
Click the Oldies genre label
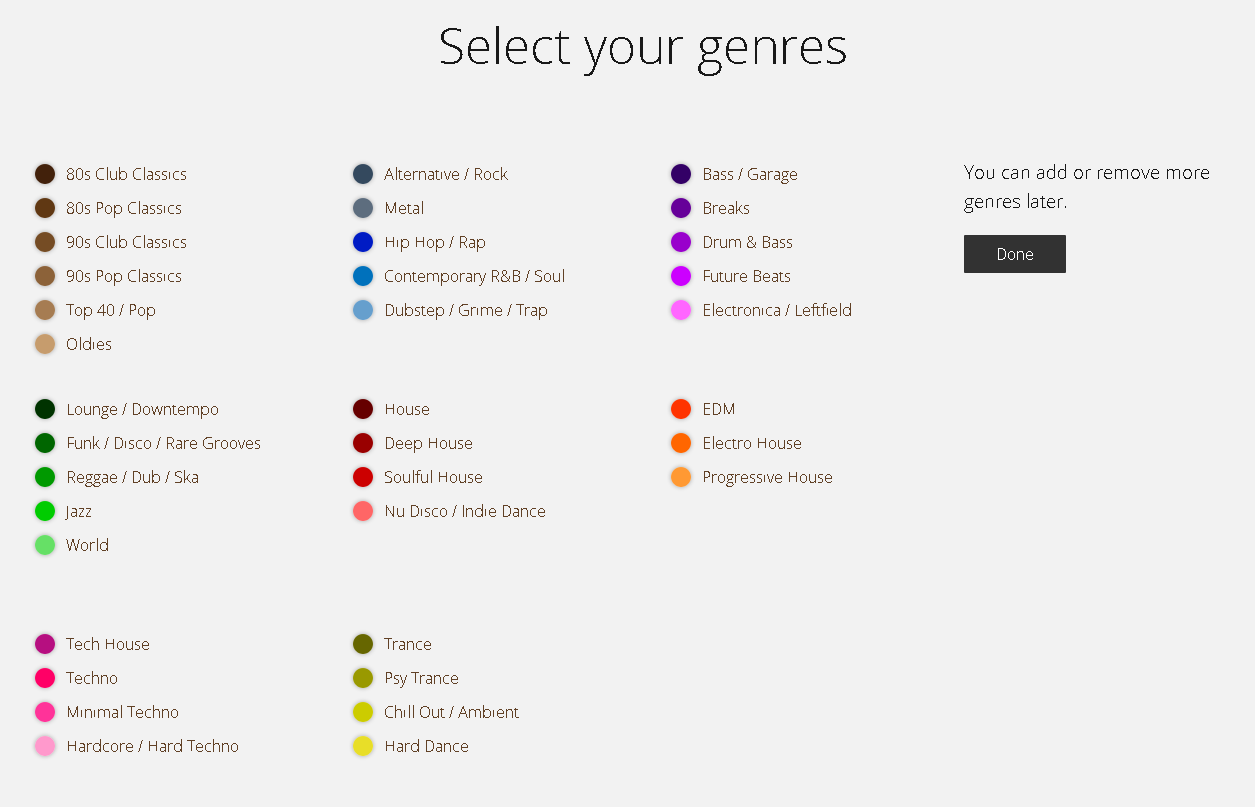click(89, 344)
